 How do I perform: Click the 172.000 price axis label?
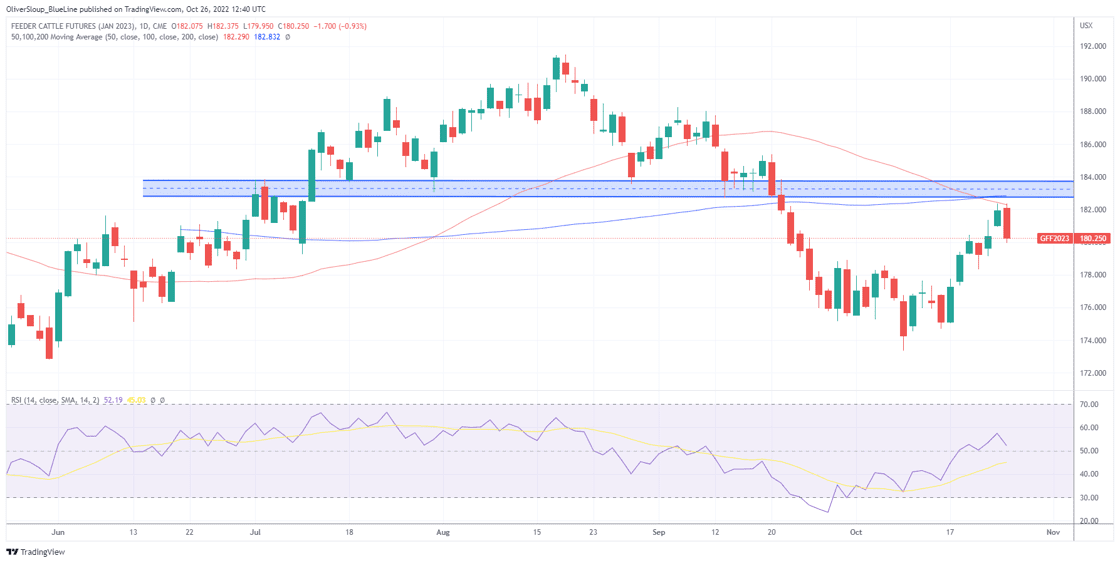tap(1091, 374)
